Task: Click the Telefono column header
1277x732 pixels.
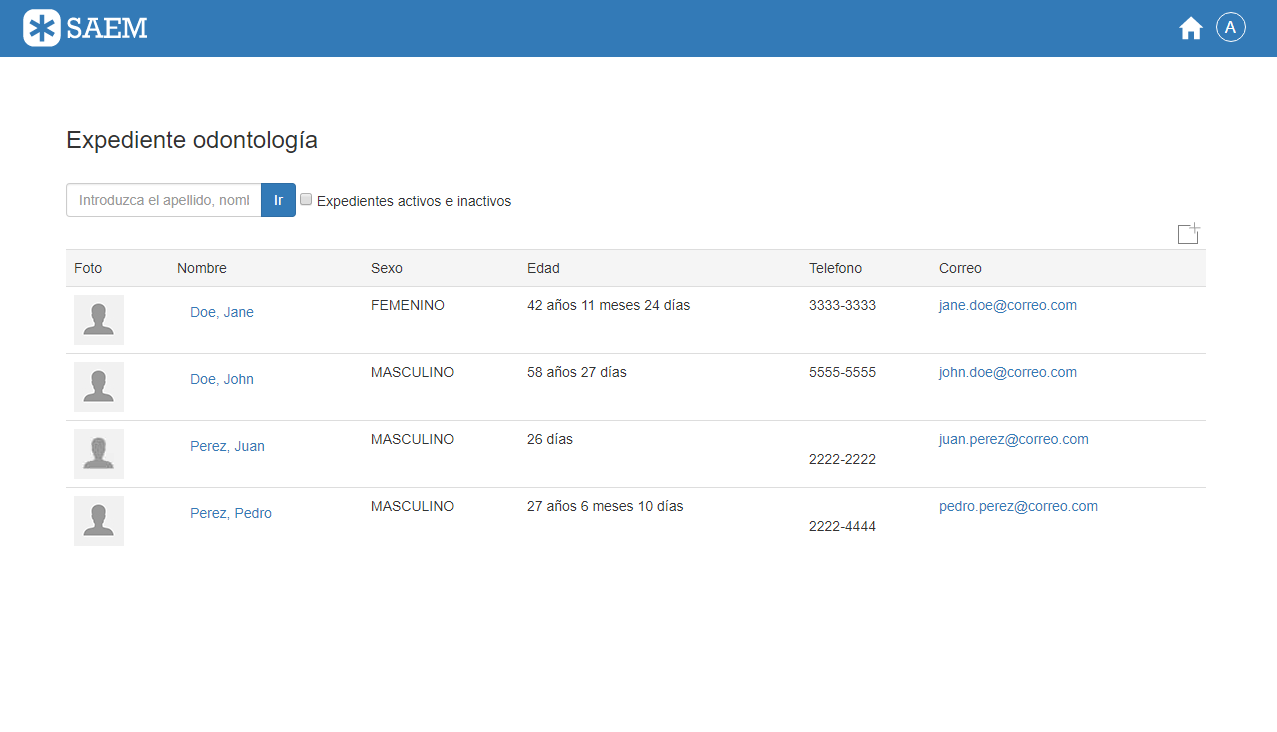Action: [x=835, y=268]
